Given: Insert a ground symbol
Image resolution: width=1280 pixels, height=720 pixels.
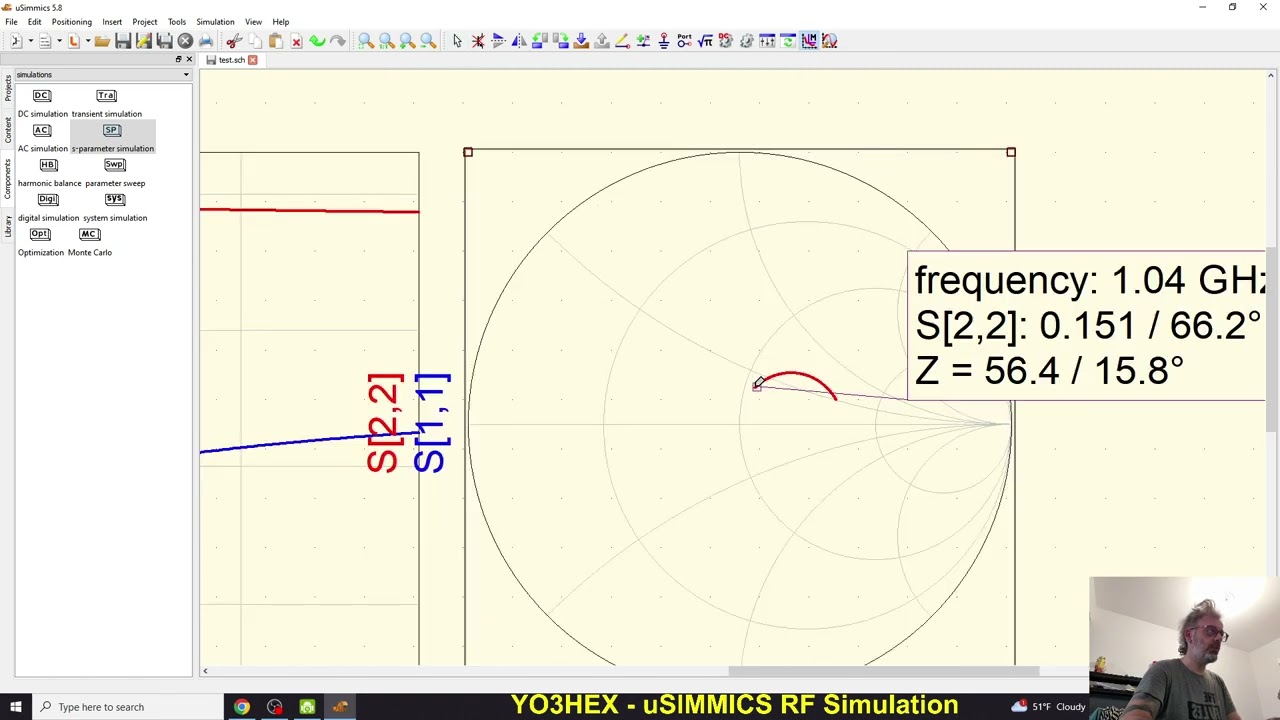Looking at the screenshot, I should click(664, 41).
